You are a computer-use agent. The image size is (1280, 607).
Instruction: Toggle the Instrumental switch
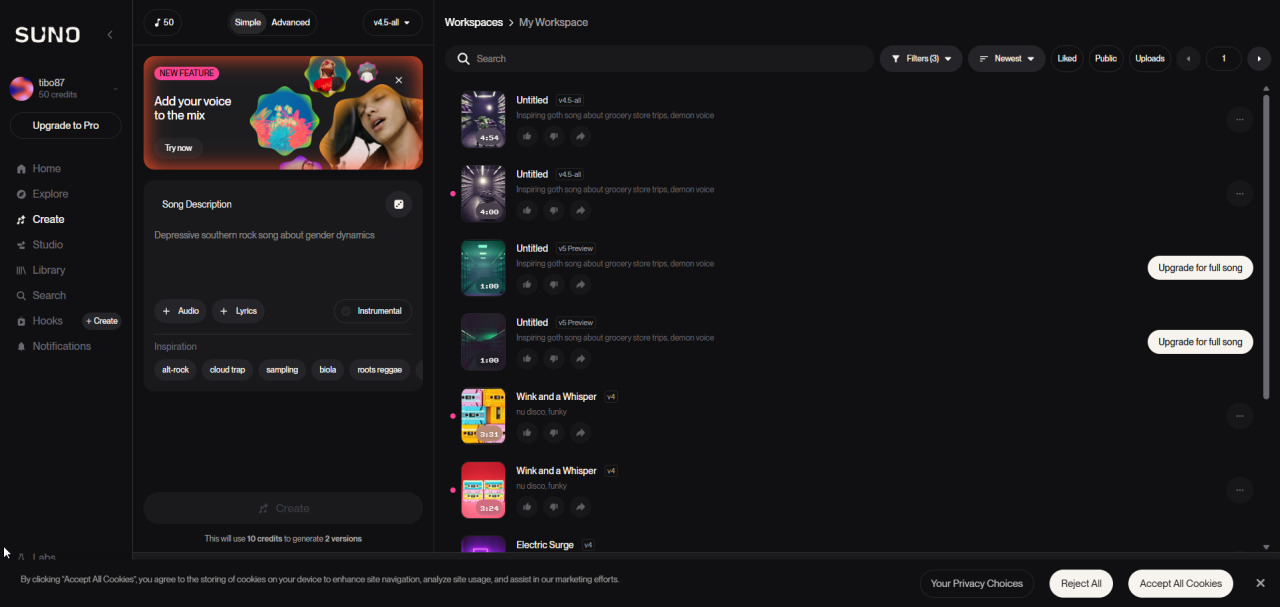[x=372, y=311]
